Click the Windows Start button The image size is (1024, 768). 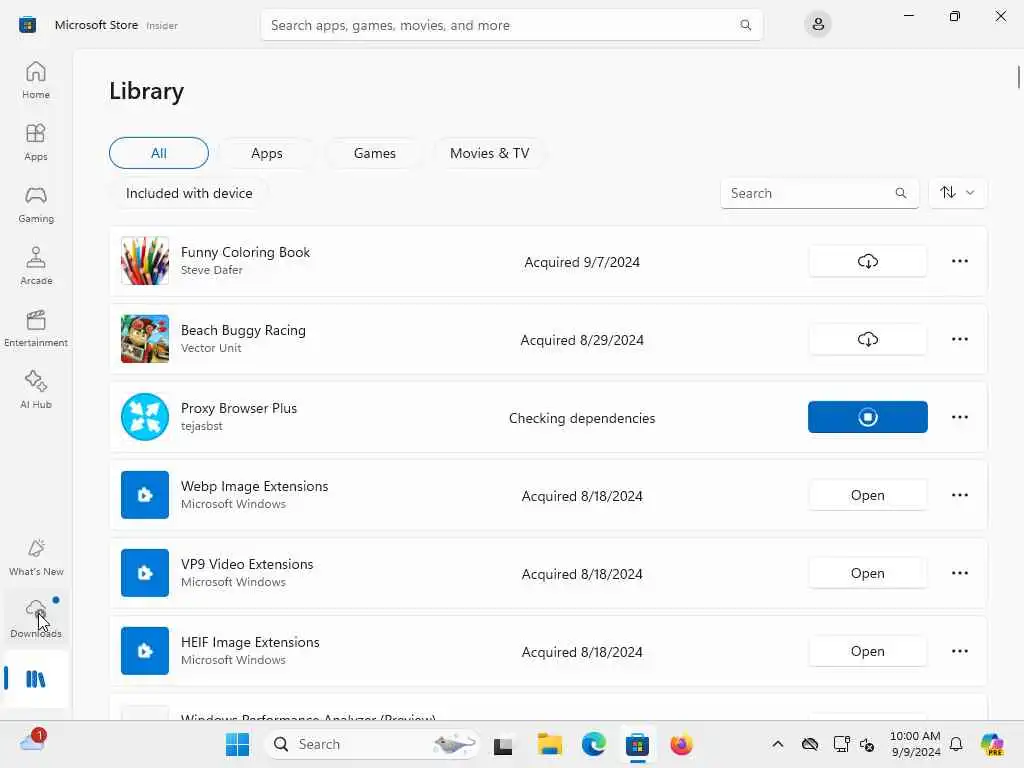coord(237,744)
